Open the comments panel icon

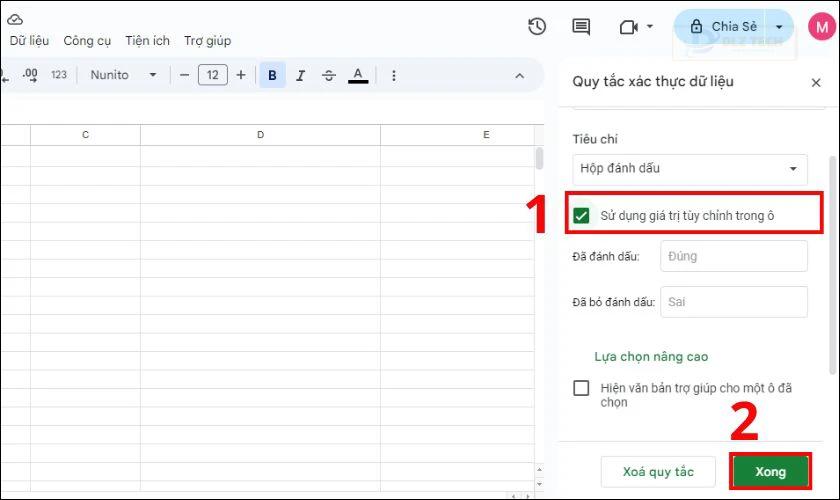[x=581, y=26]
